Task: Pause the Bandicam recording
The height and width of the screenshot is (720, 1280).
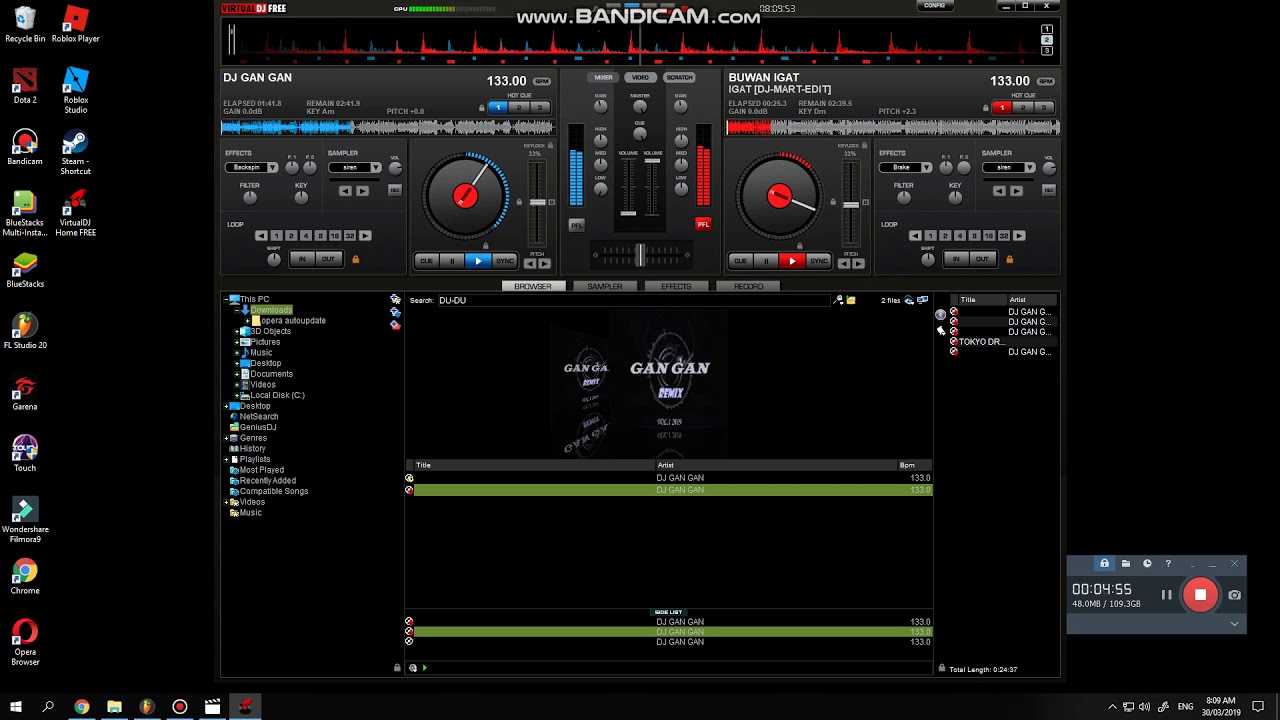Action: (x=1166, y=595)
